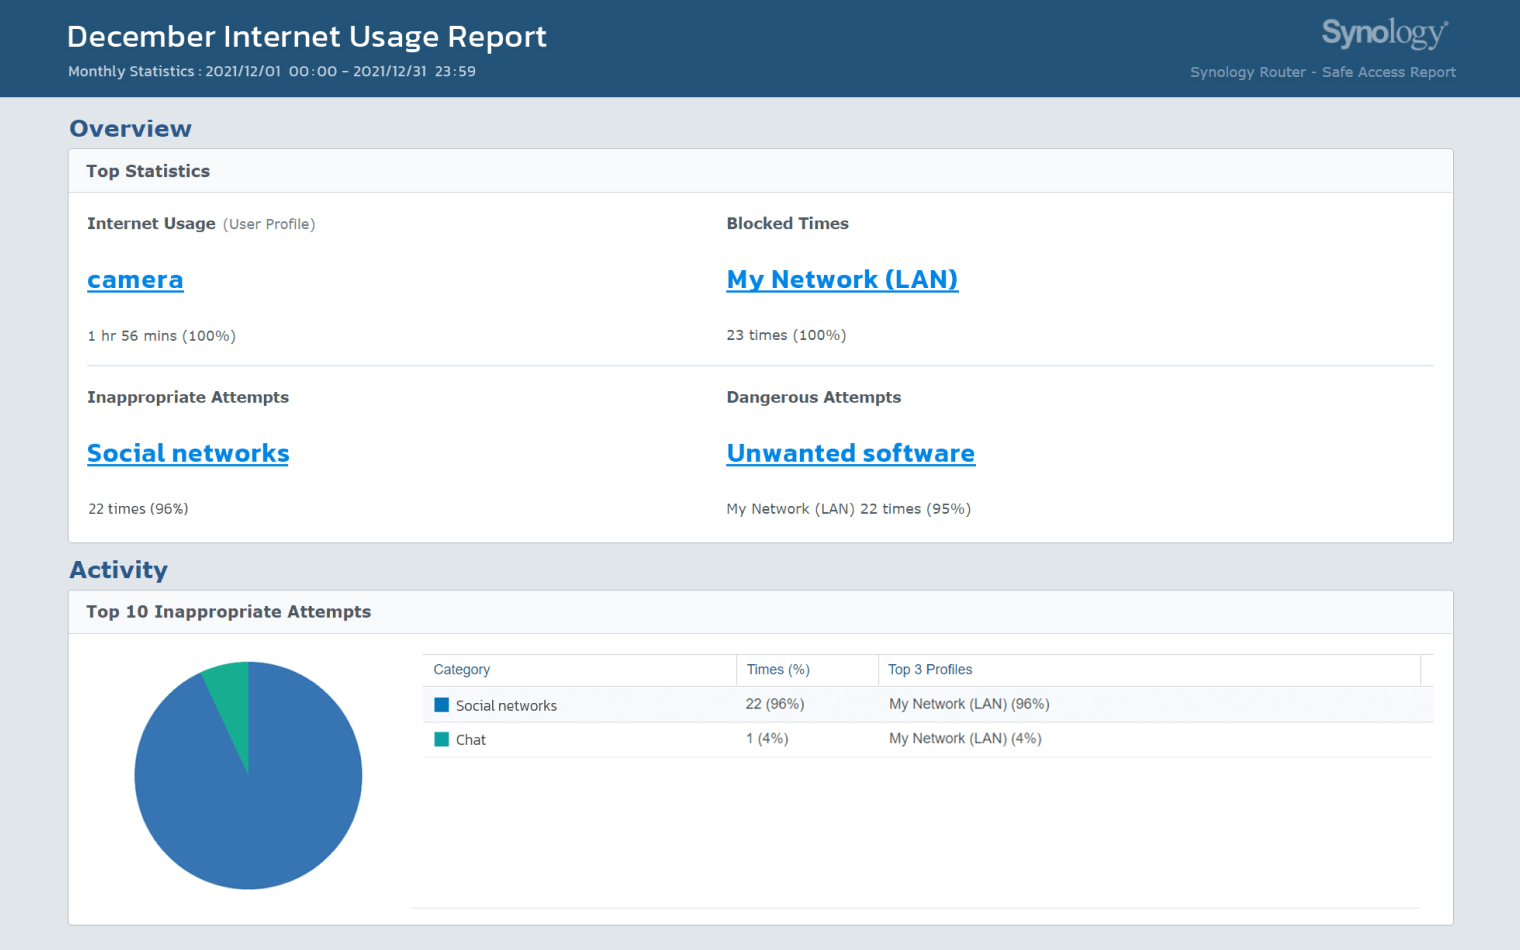1520x950 pixels.
Task: Select the Chat table row
Action: tap(700, 739)
